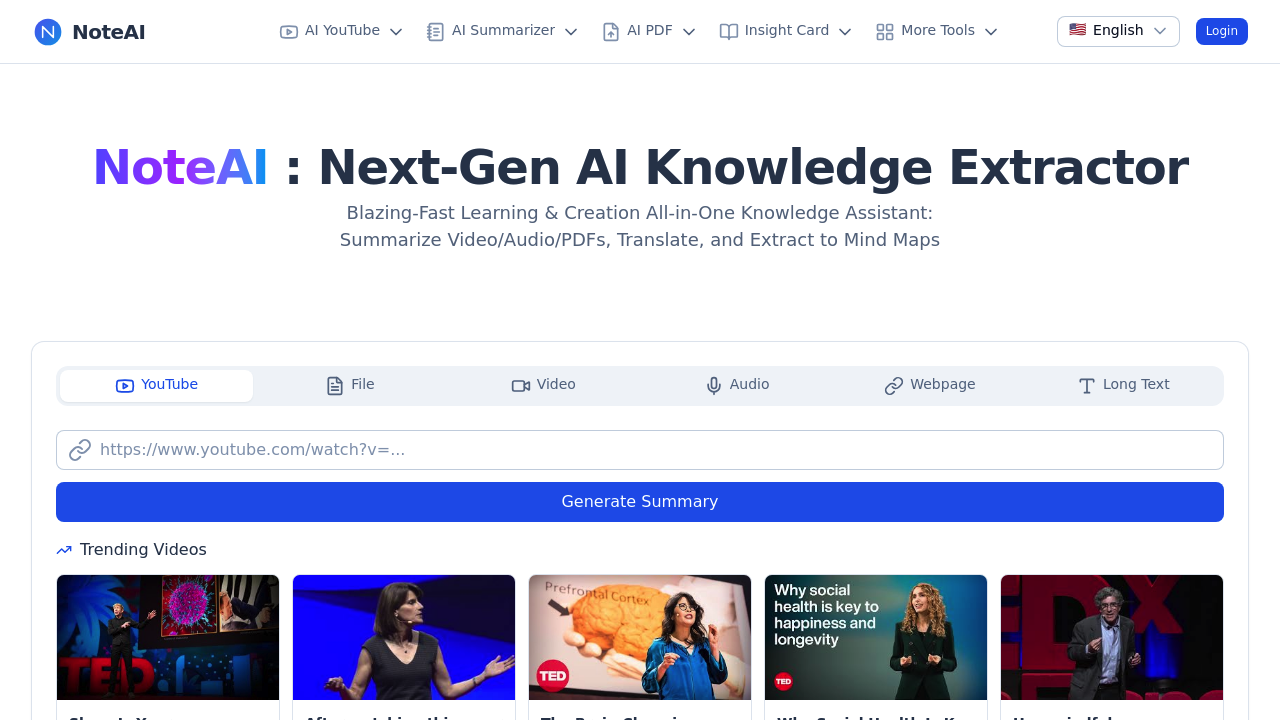The height and width of the screenshot is (720, 1280).
Task: Click the Login button
Action: point(1222,31)
